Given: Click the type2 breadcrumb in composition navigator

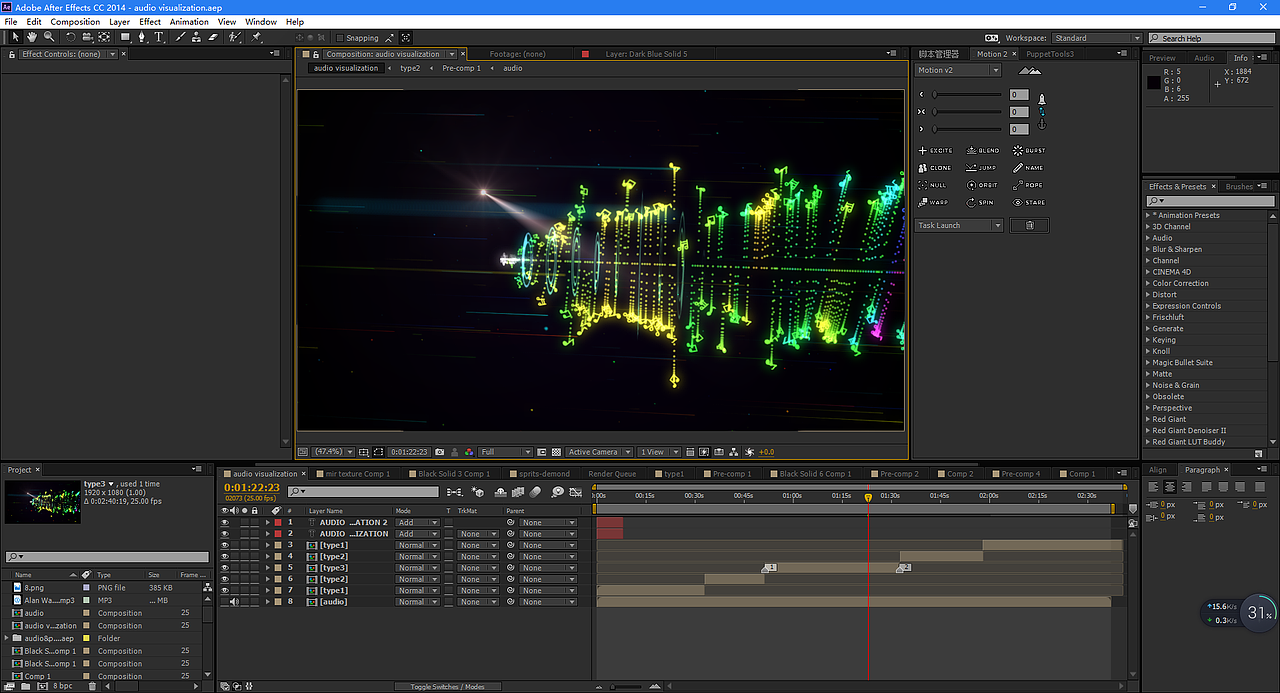Looking at the screenshot, I should pos(410,68).
